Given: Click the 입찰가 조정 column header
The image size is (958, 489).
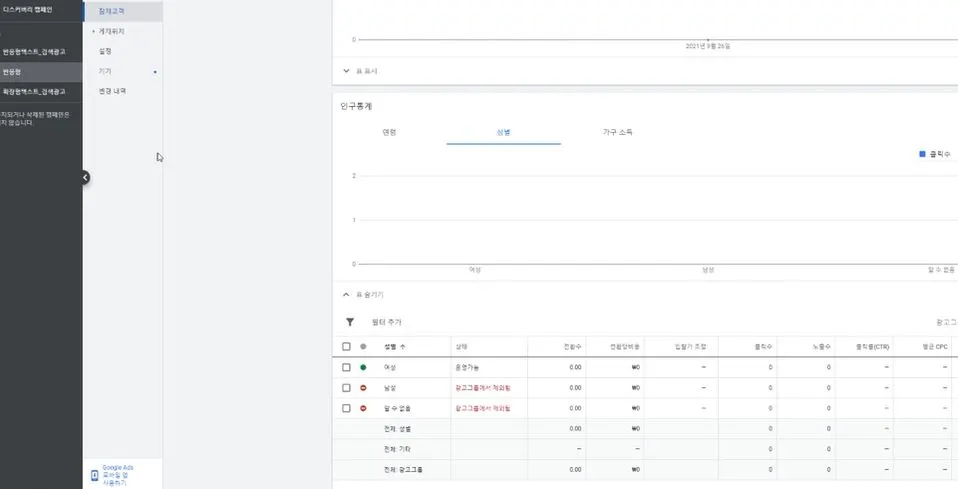Looking at the screenshot, I should (690, 347).
